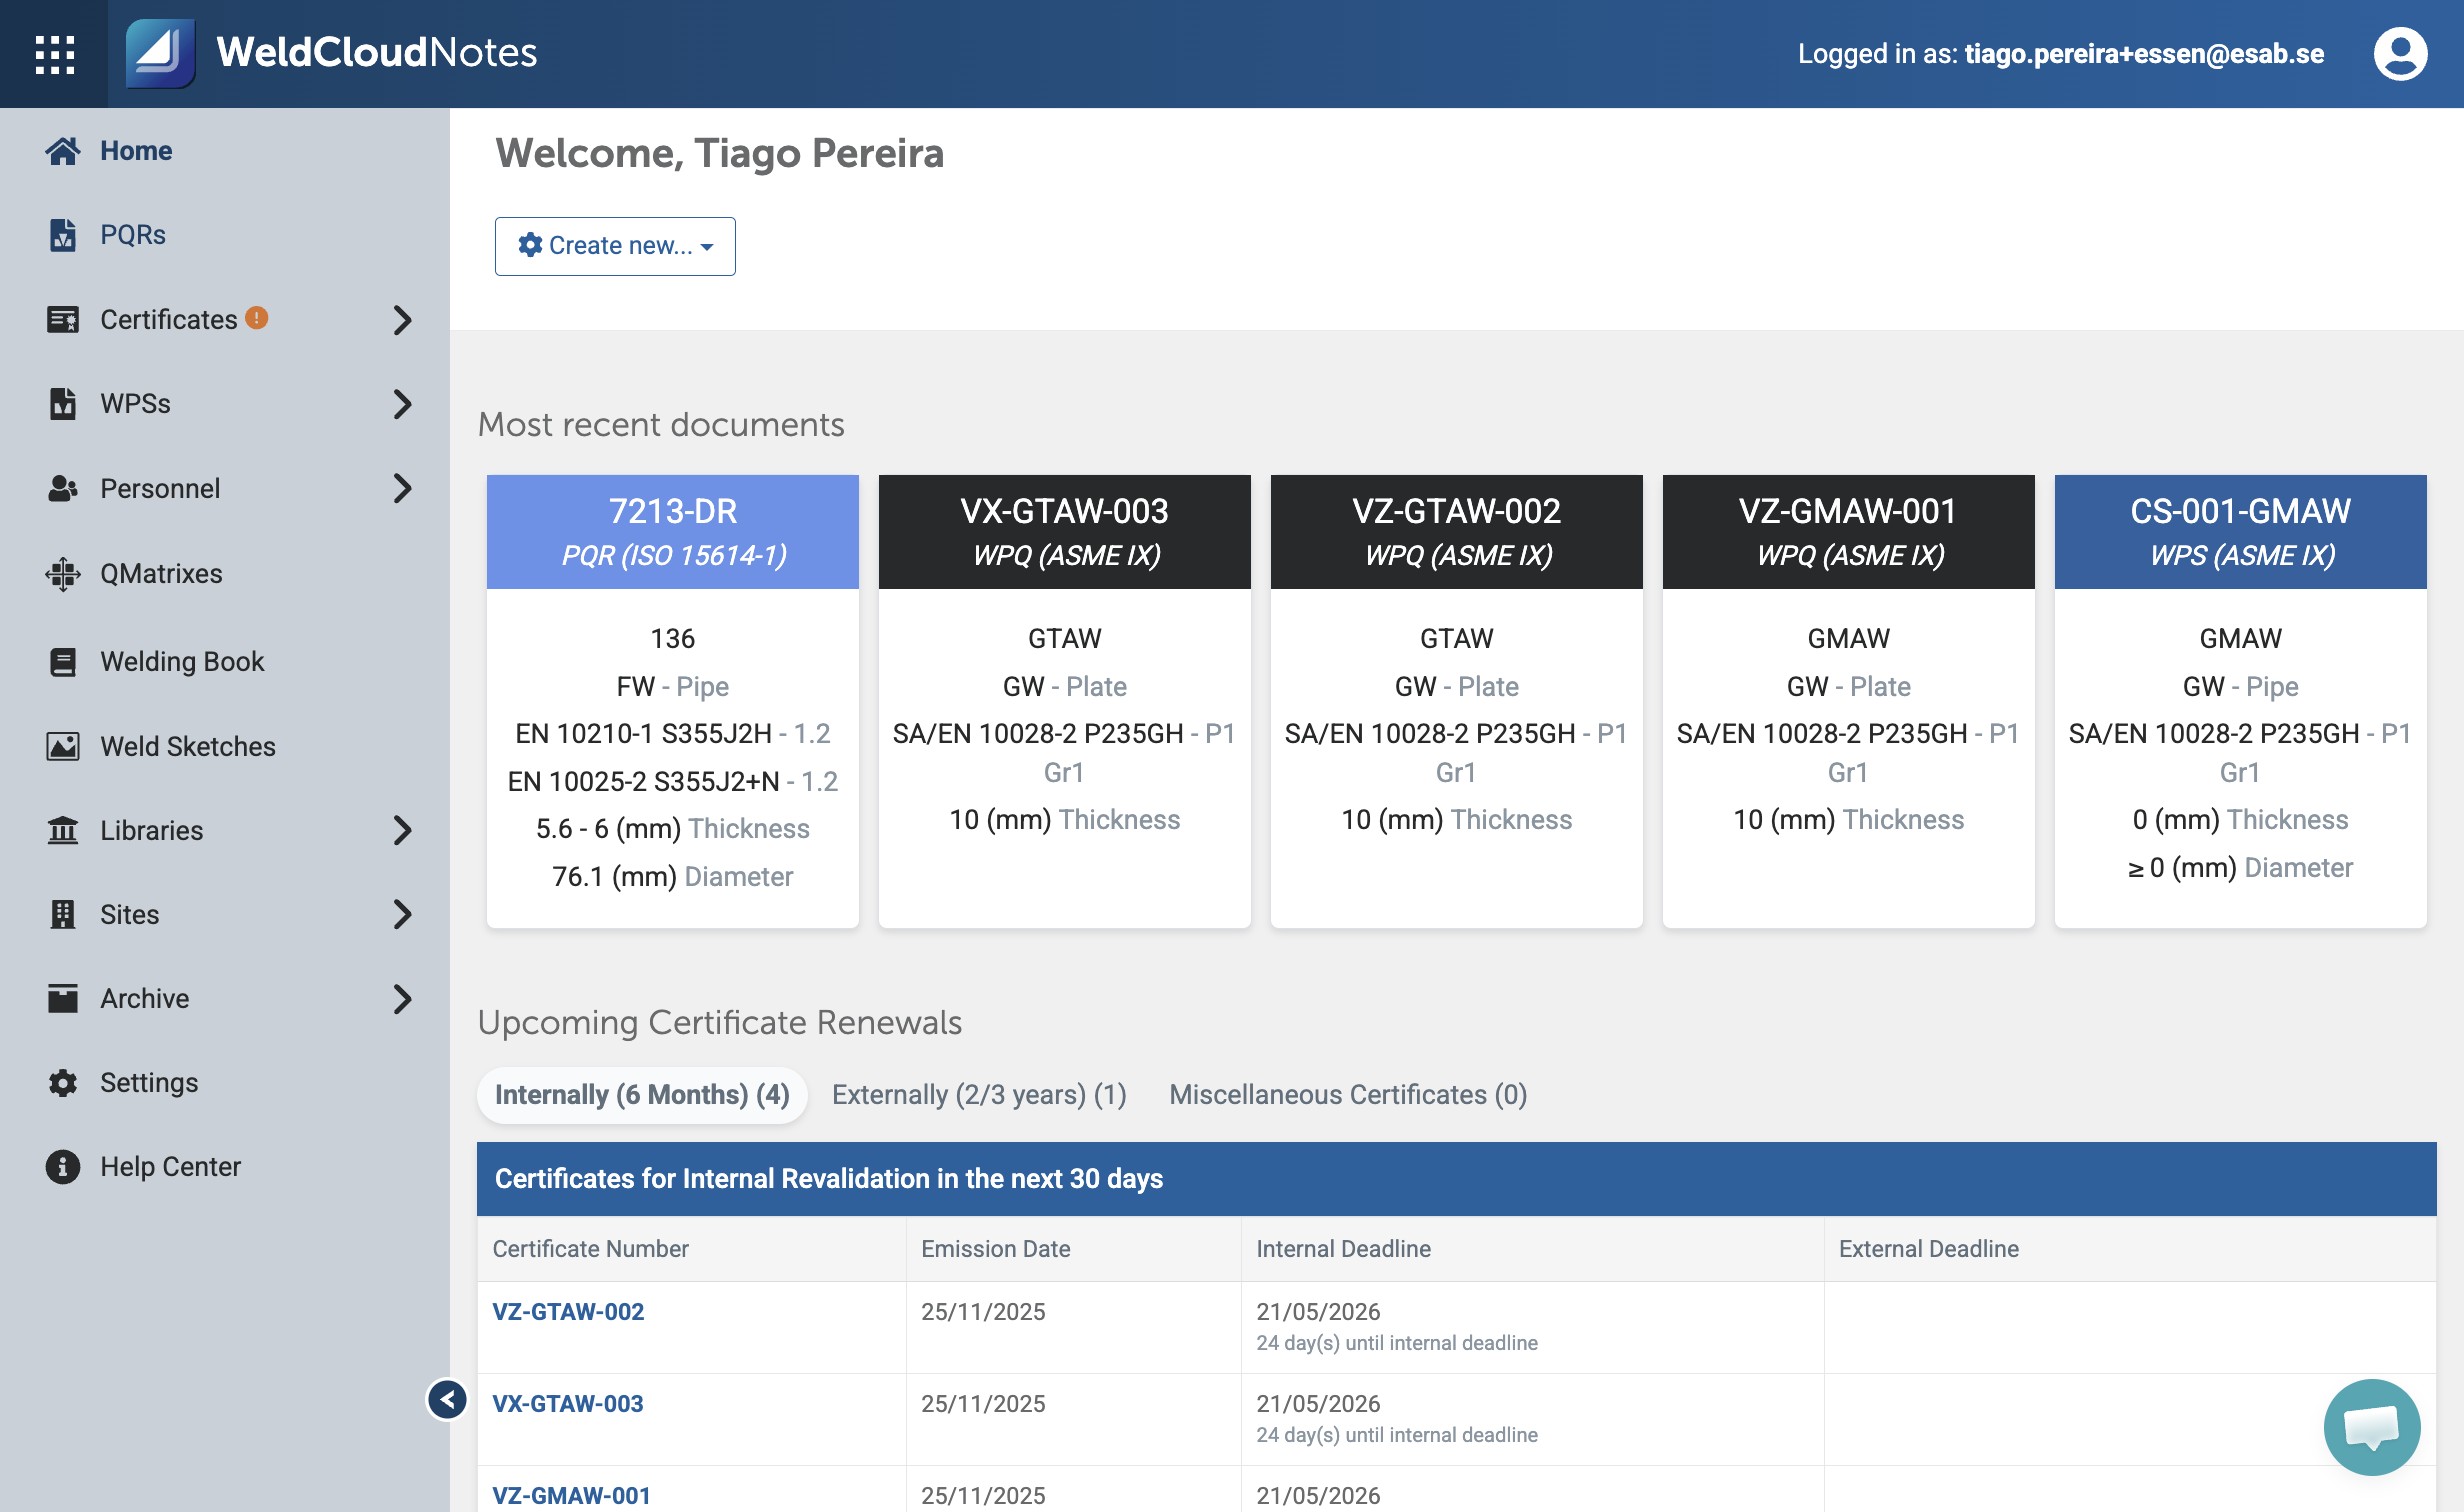
Task: Click the Welding Book icon
Action: (63, 662)
